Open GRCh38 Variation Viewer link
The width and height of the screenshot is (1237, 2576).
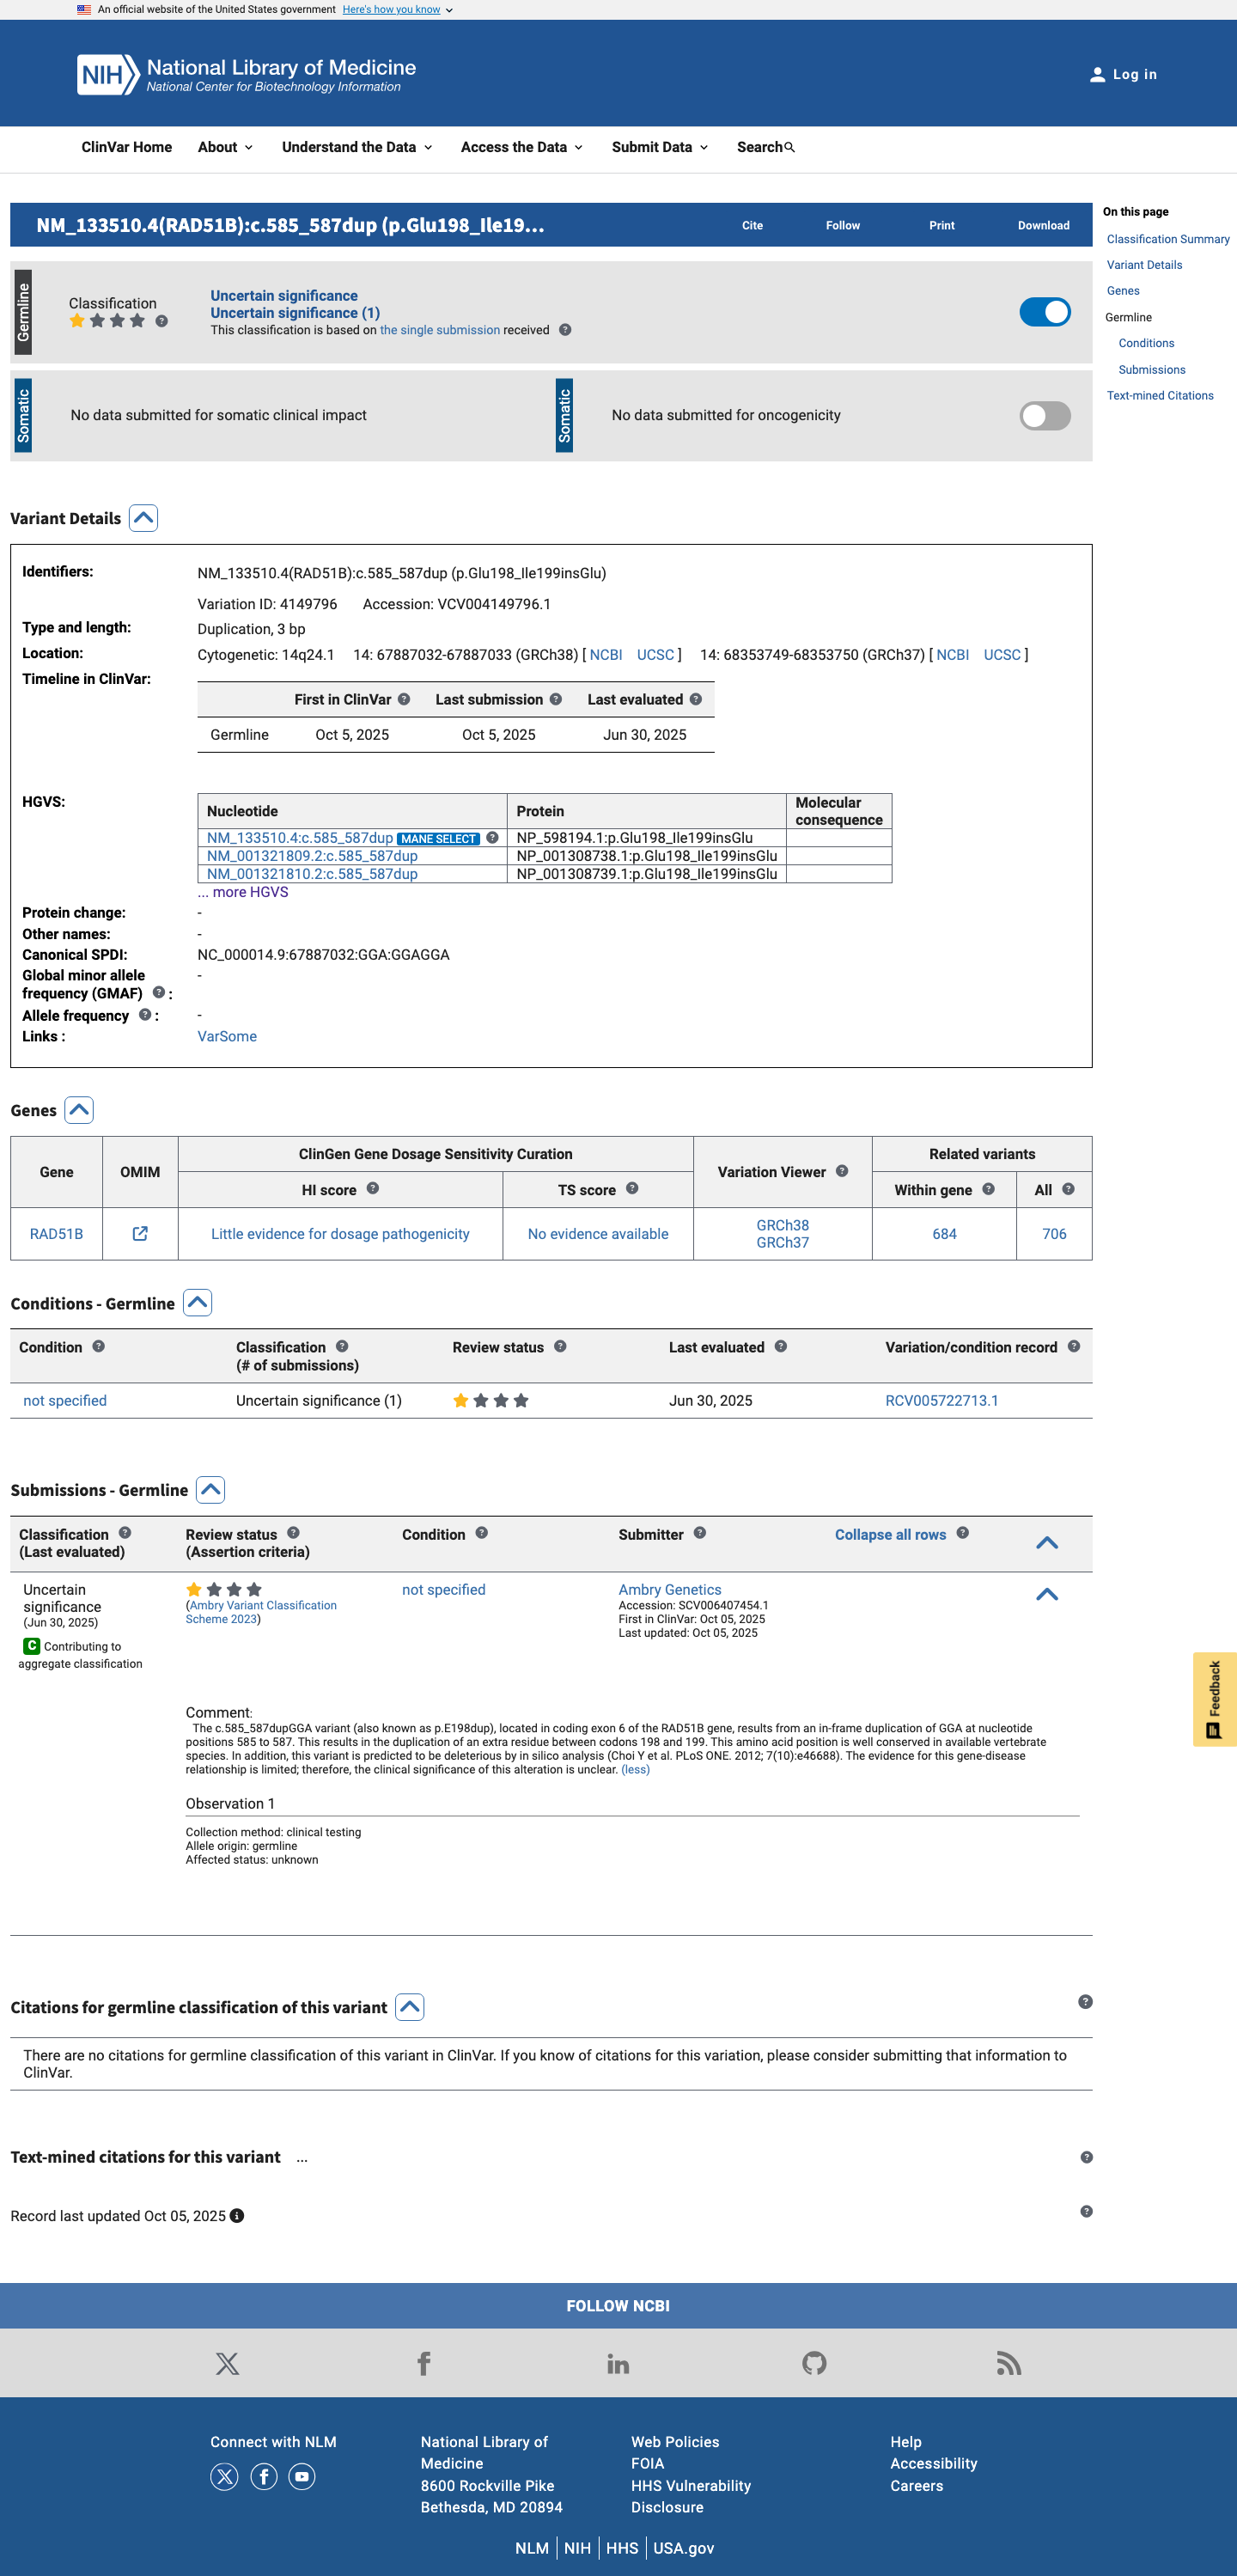(783, 1225)
